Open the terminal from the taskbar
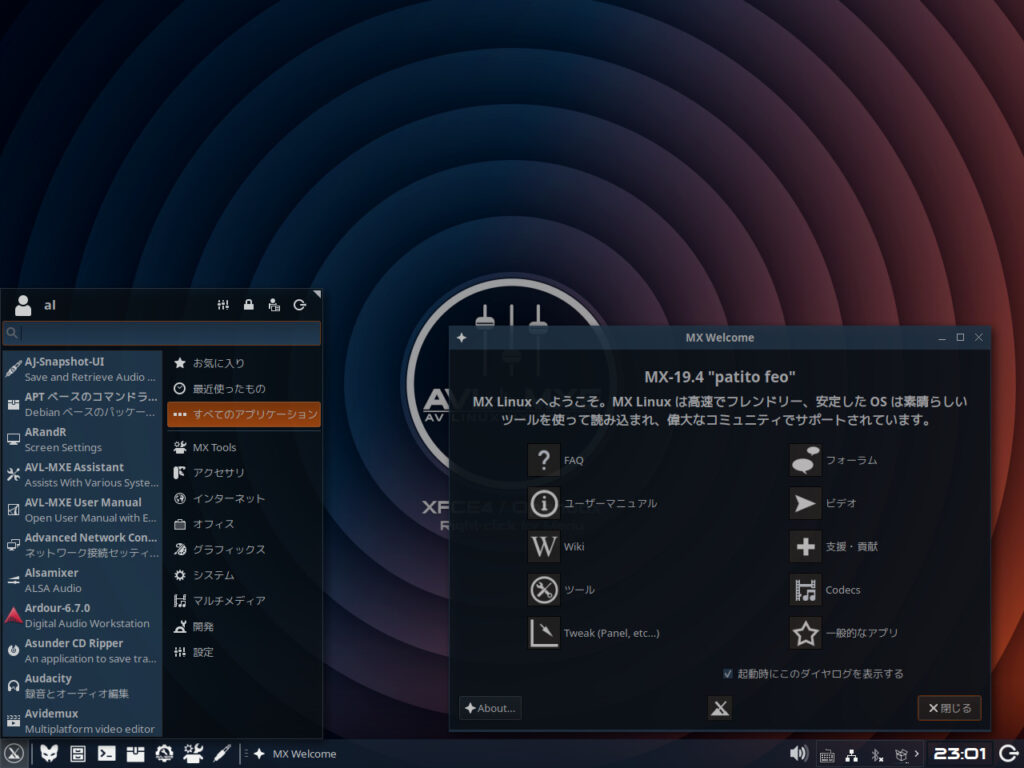The width and height of the screenshot is (1024, 768). pyautogui.click(x=105, y=753)
